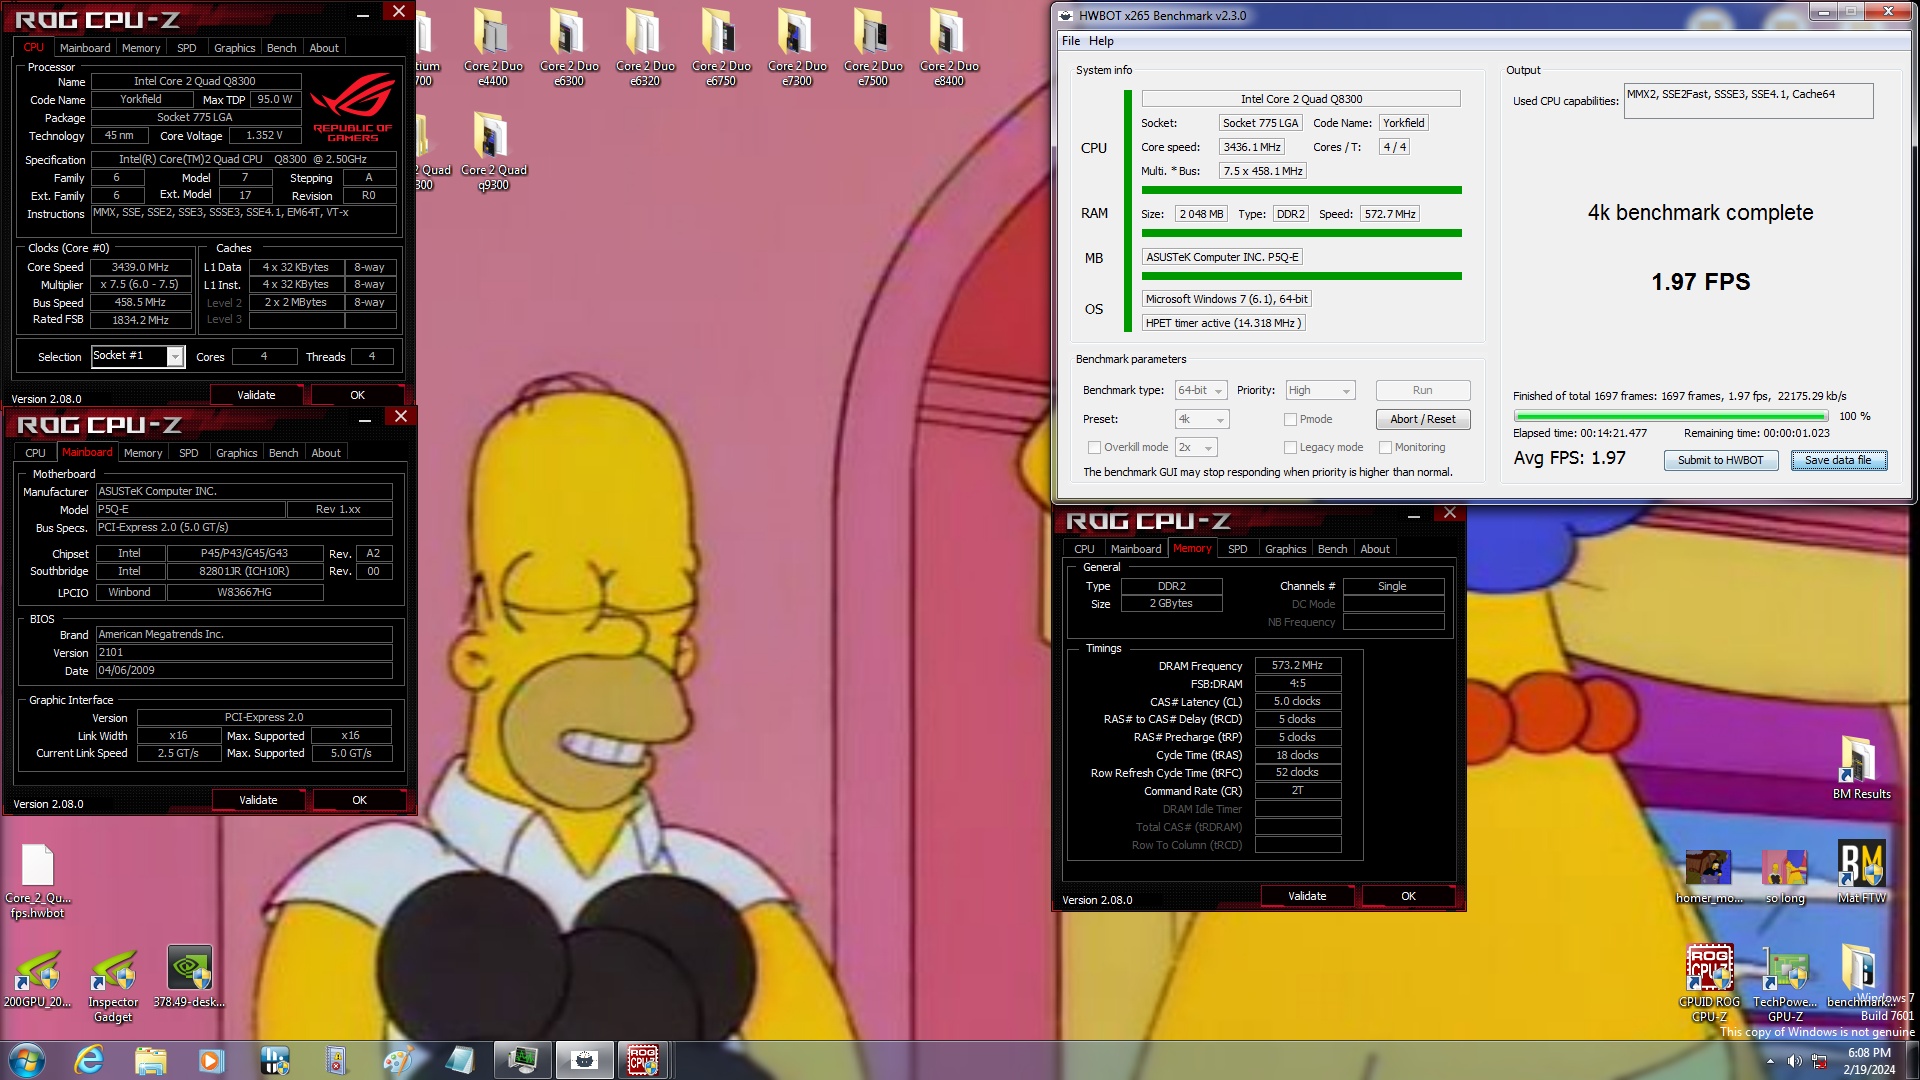The width and height of the screenshot is (1920, 1080).
Task: Click the Submit to HWBOT button
Action: point(1721,460)
